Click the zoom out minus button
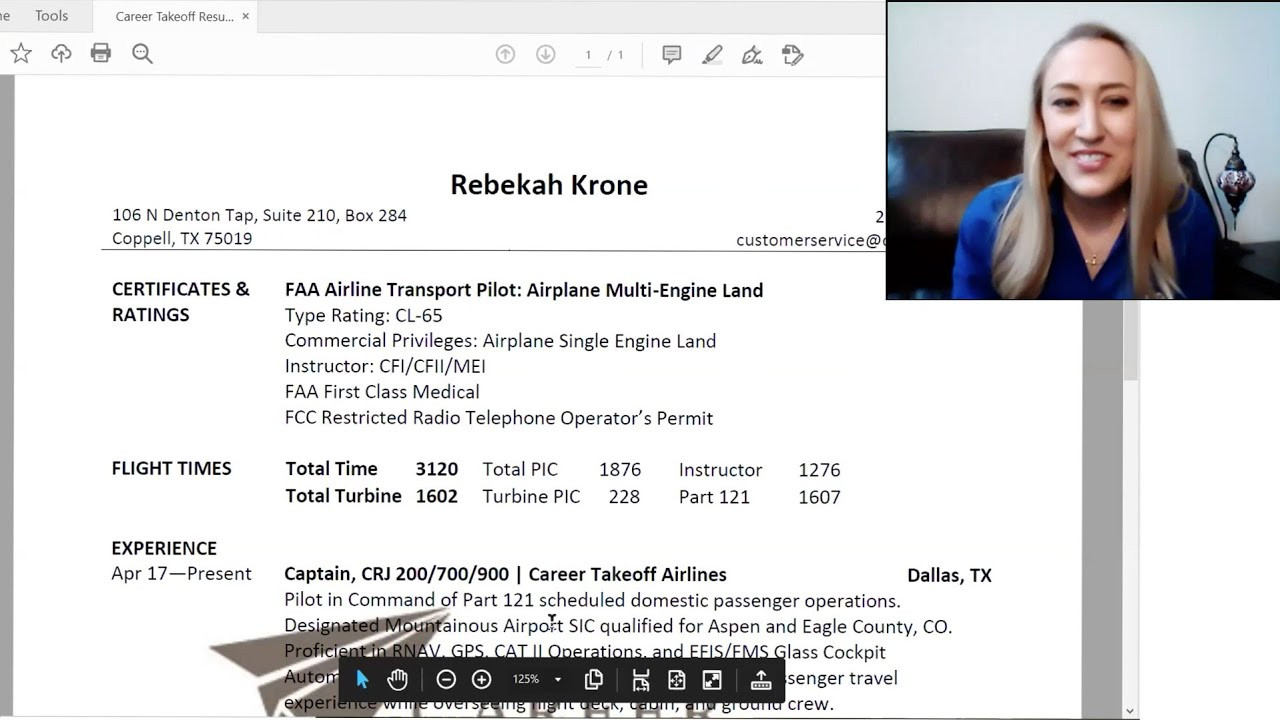The height and width of the screenshot is (720, 1280). click(x=446, y=680)
